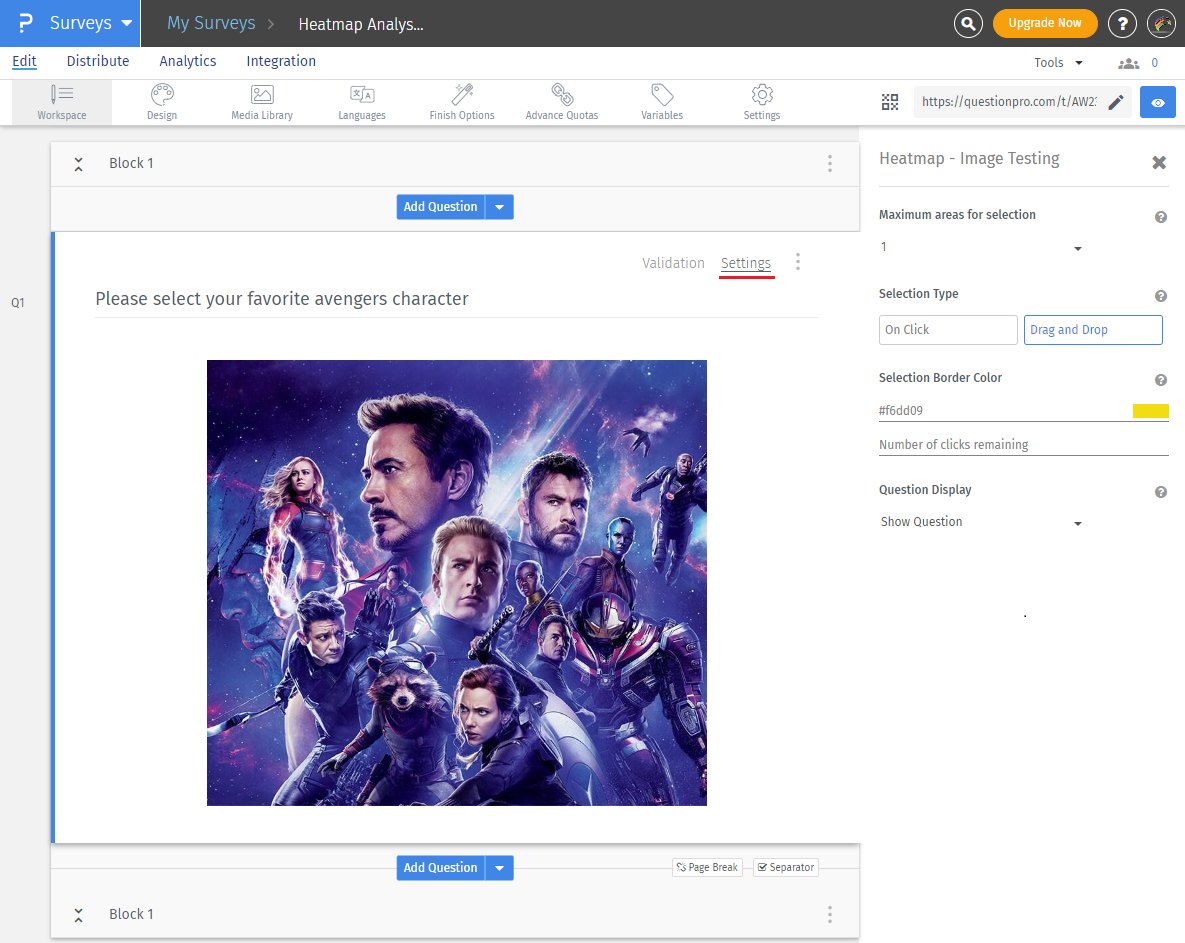The width and height of the screenshot is (1185, 943).
Task: Open the survey Settings icon
Action: pyautogui.click(x=761, y=101)
